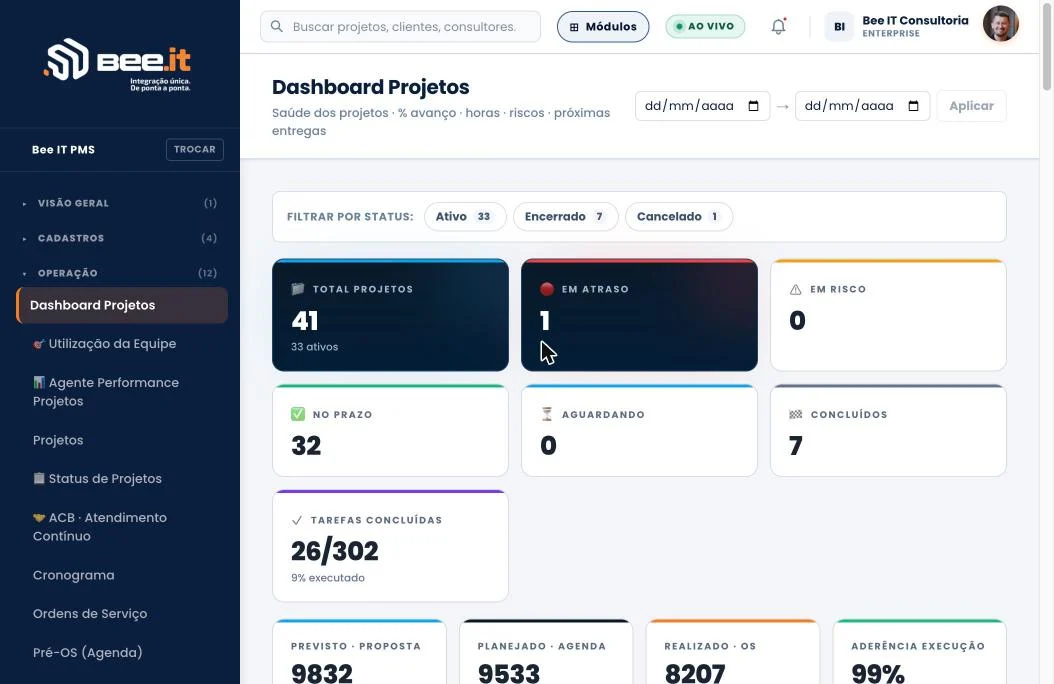Toggle the Cancelado status filter chip
Image resolution: width=1054 pixels, height=684 pixels.
(x=678, y=216)
